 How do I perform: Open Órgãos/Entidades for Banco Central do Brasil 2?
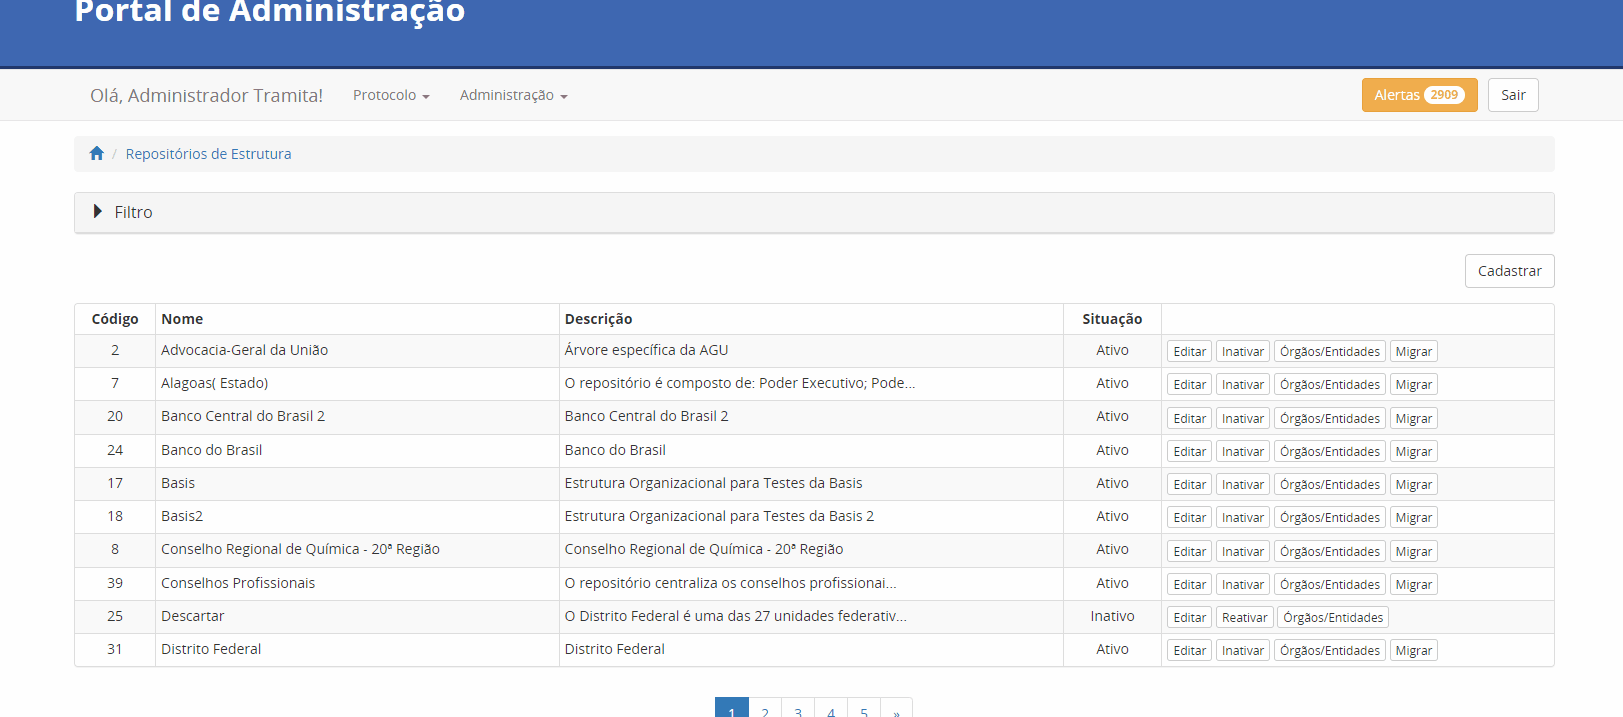[1330, 418]
